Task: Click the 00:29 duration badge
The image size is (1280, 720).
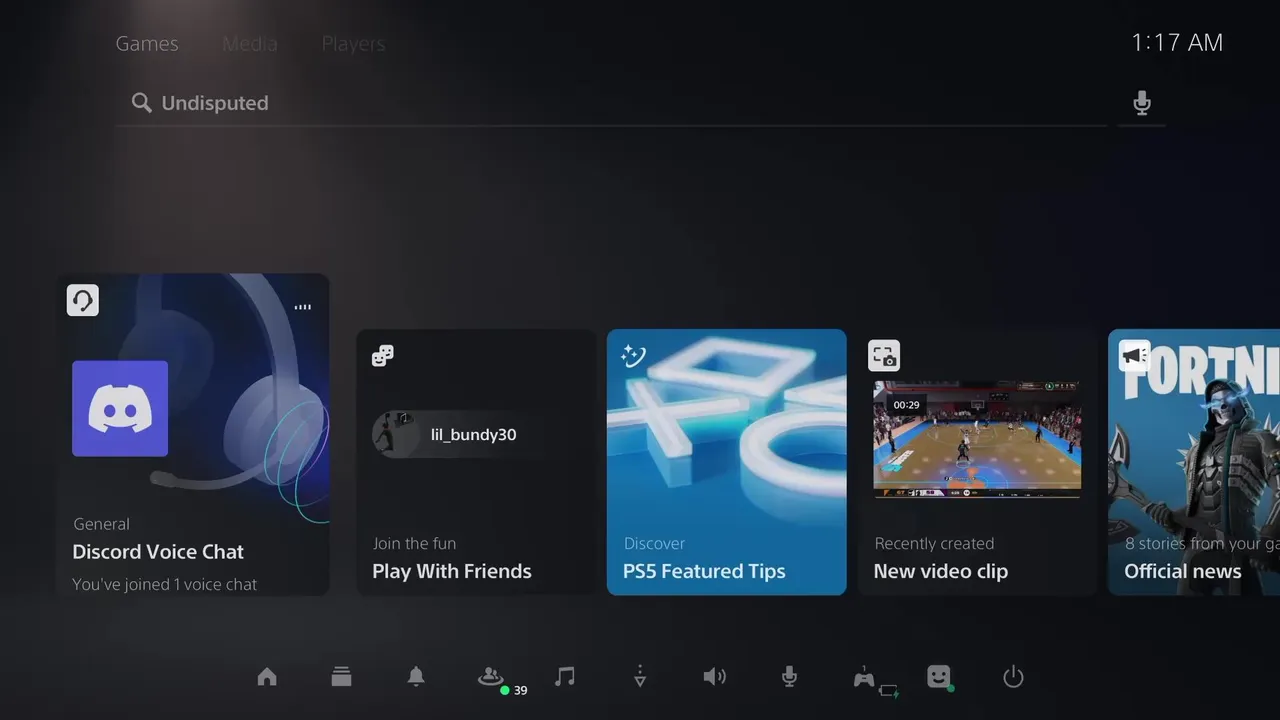Action: tap(906, 405)
